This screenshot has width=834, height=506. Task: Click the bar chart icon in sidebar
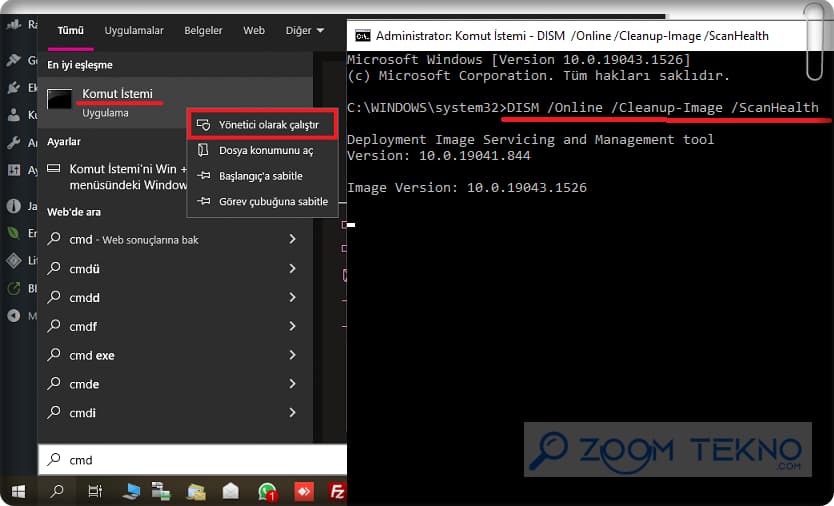[x=14, y=24]
